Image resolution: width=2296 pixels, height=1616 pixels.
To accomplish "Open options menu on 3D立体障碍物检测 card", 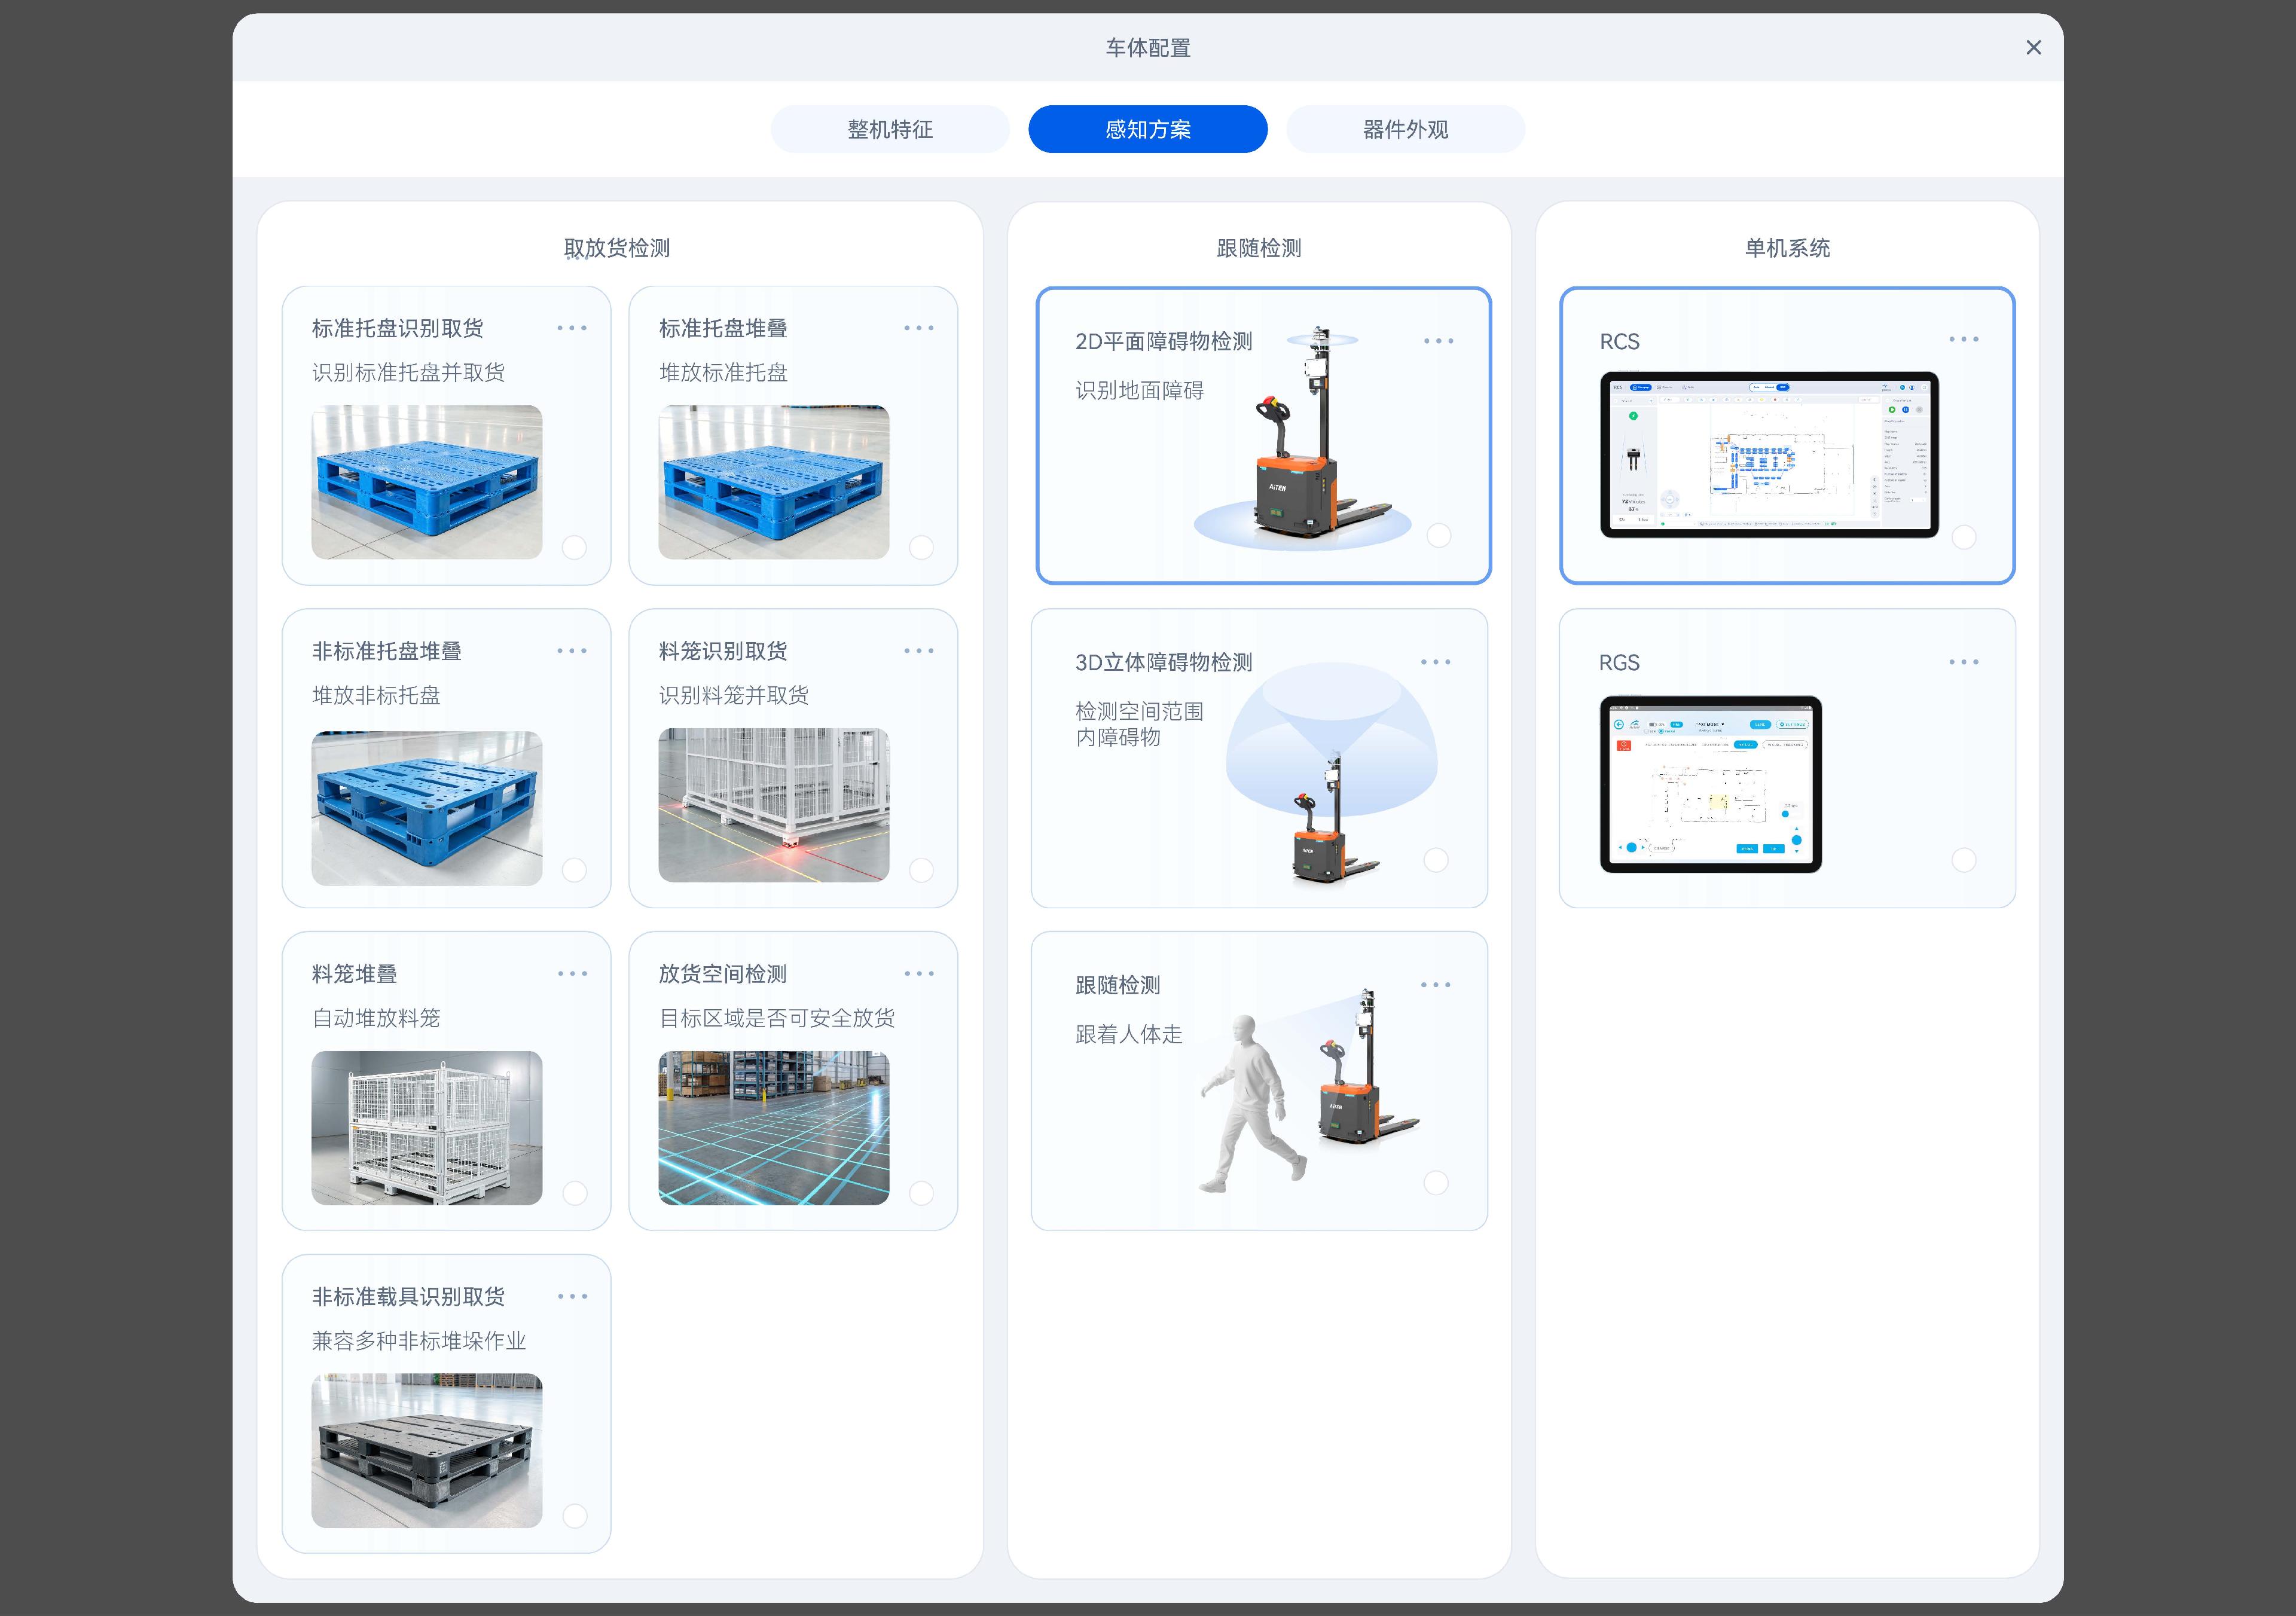I will tap(1435, 661).
